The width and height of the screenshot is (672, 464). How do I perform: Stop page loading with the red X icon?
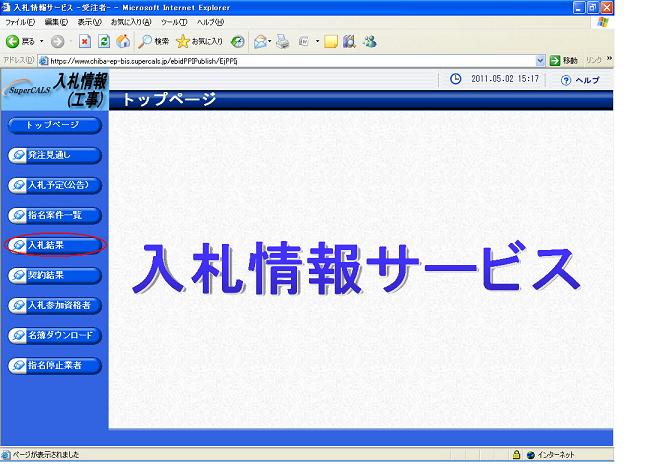[x=85, y=41]
